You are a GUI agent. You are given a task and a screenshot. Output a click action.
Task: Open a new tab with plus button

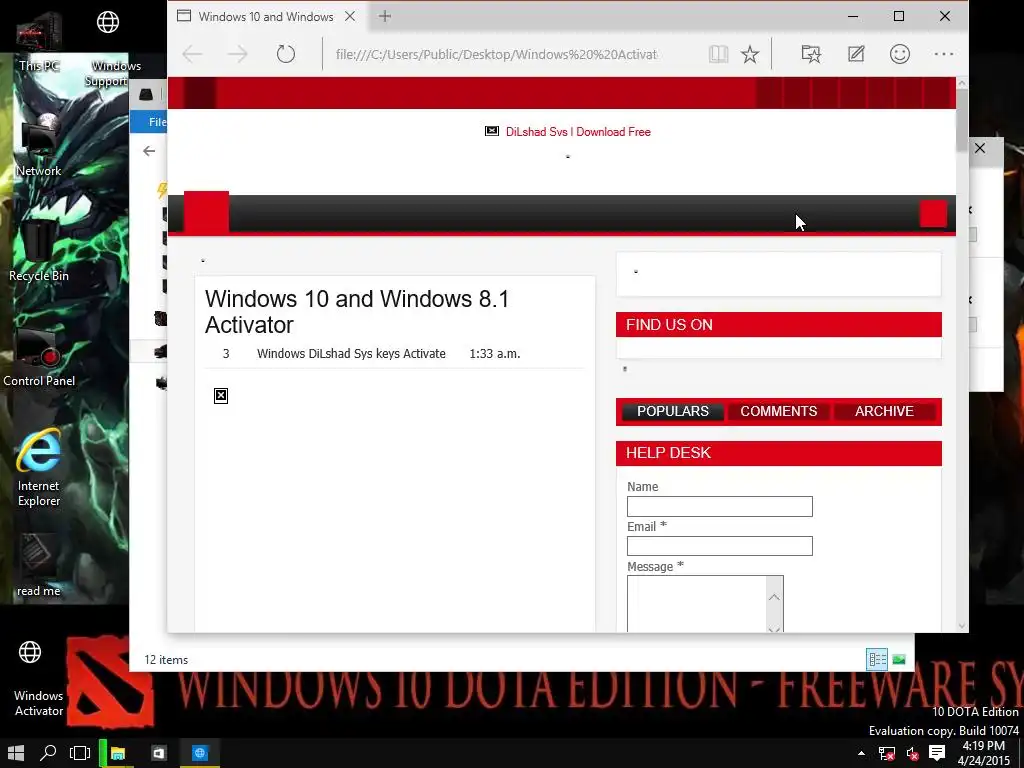click(x=385, y=16)
